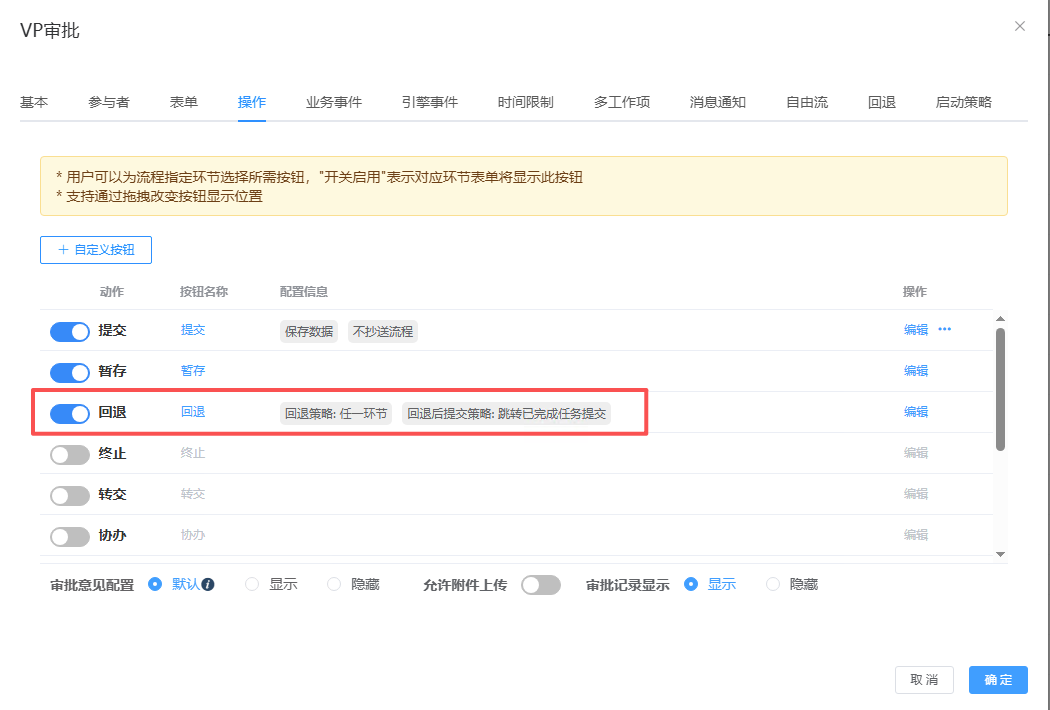
Task: Select 显示 radio for 审批意见配置
Action: (252, 584)
